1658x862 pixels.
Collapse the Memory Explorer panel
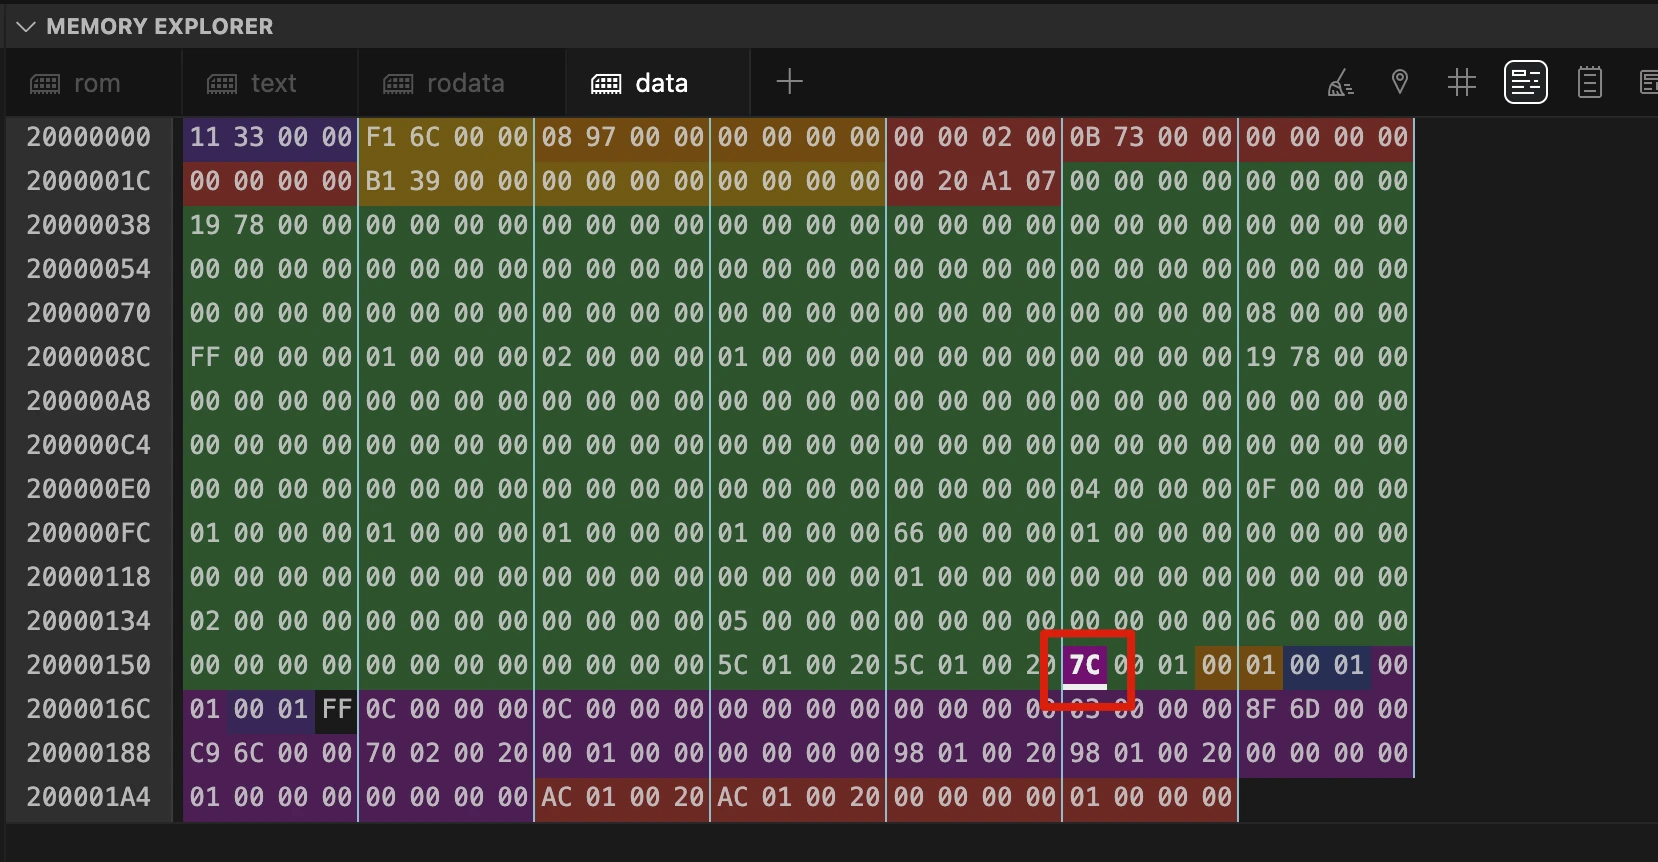click(26, 27)
